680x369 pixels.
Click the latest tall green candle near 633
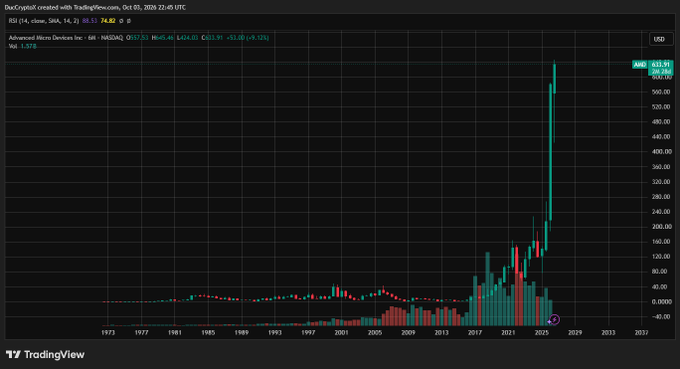point(554,78)
